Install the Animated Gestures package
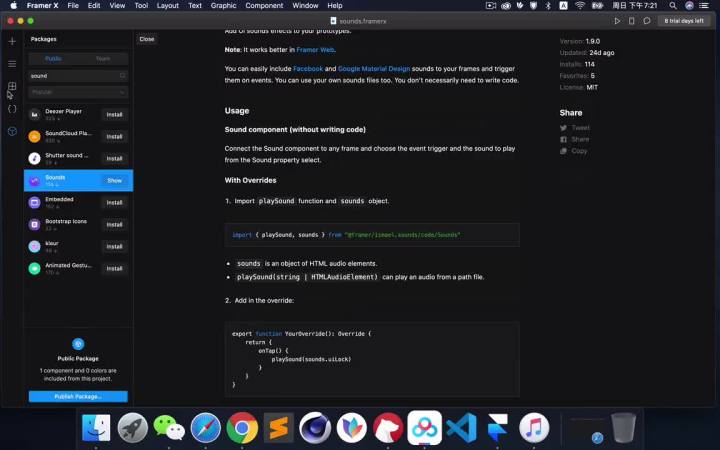This screenshot has height=450, width=720. [114, 269]
